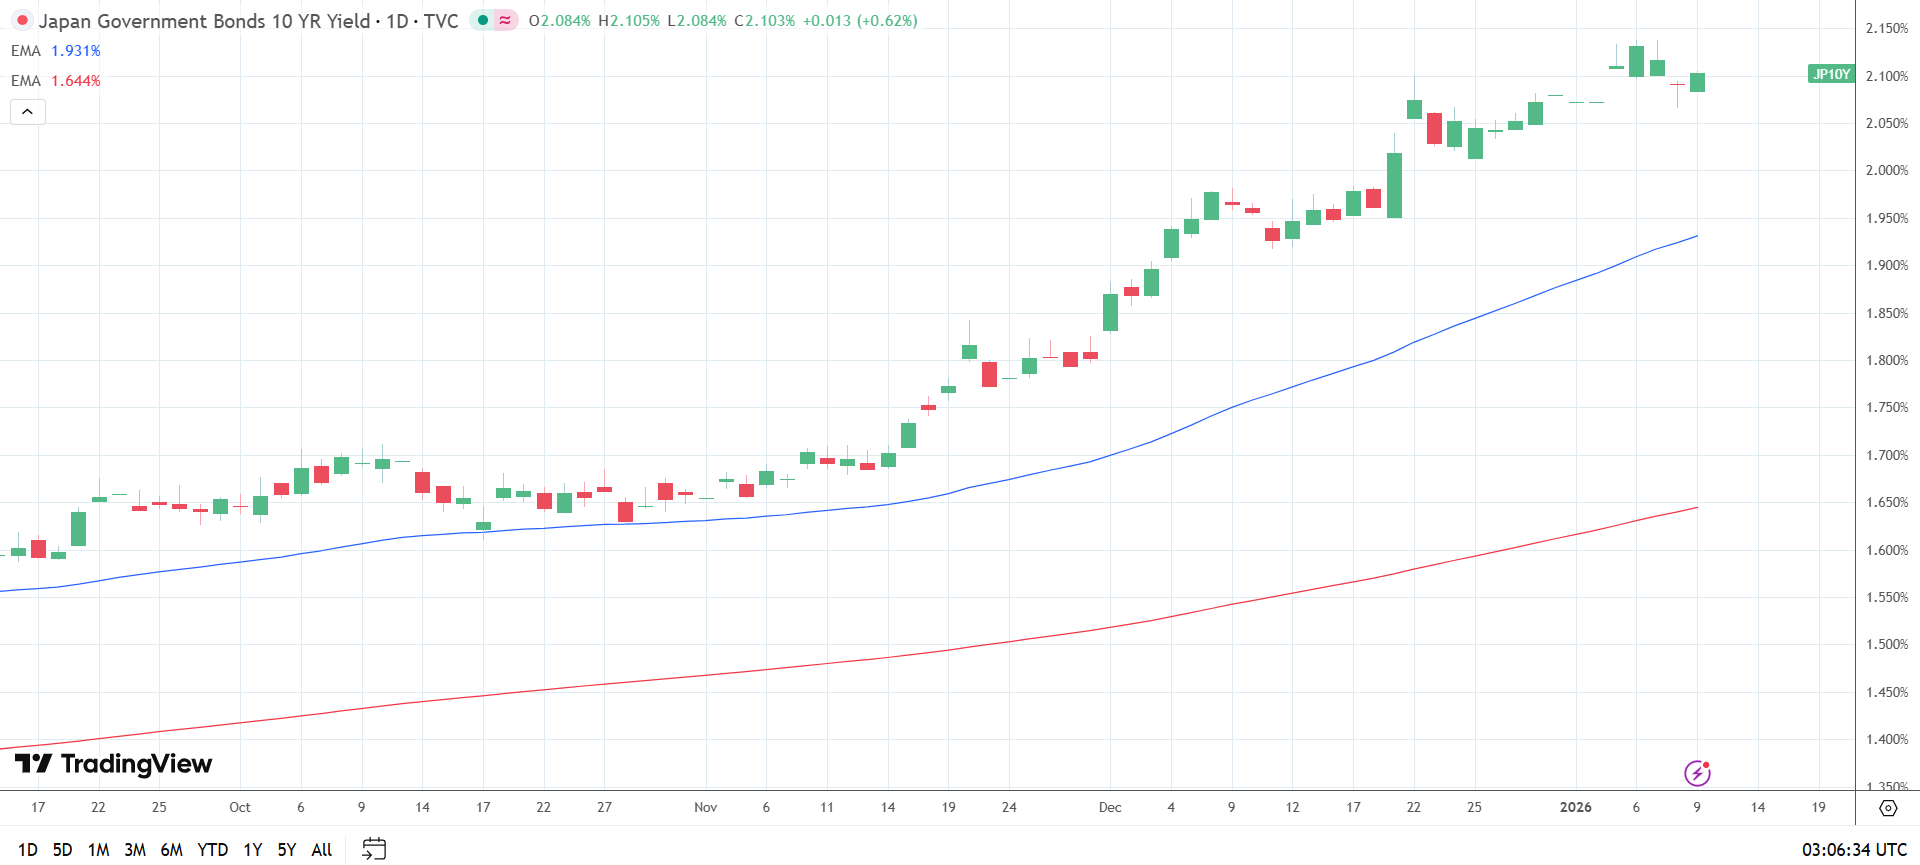The width and height of the screenshot is (1920, 865).
Task: Open TradingView logo link
Action: (x=113, y=764)
